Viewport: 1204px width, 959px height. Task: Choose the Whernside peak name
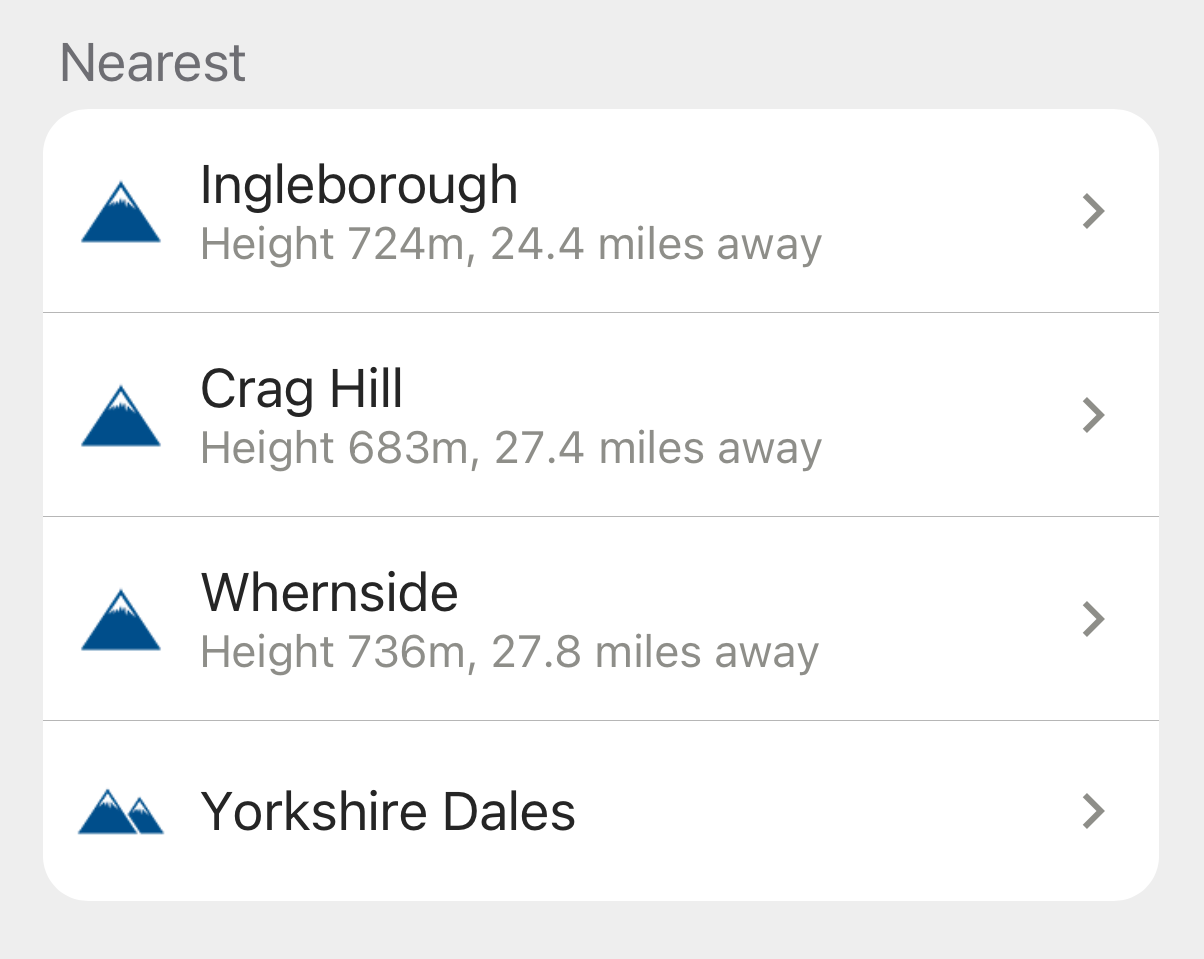pos(329,593)
